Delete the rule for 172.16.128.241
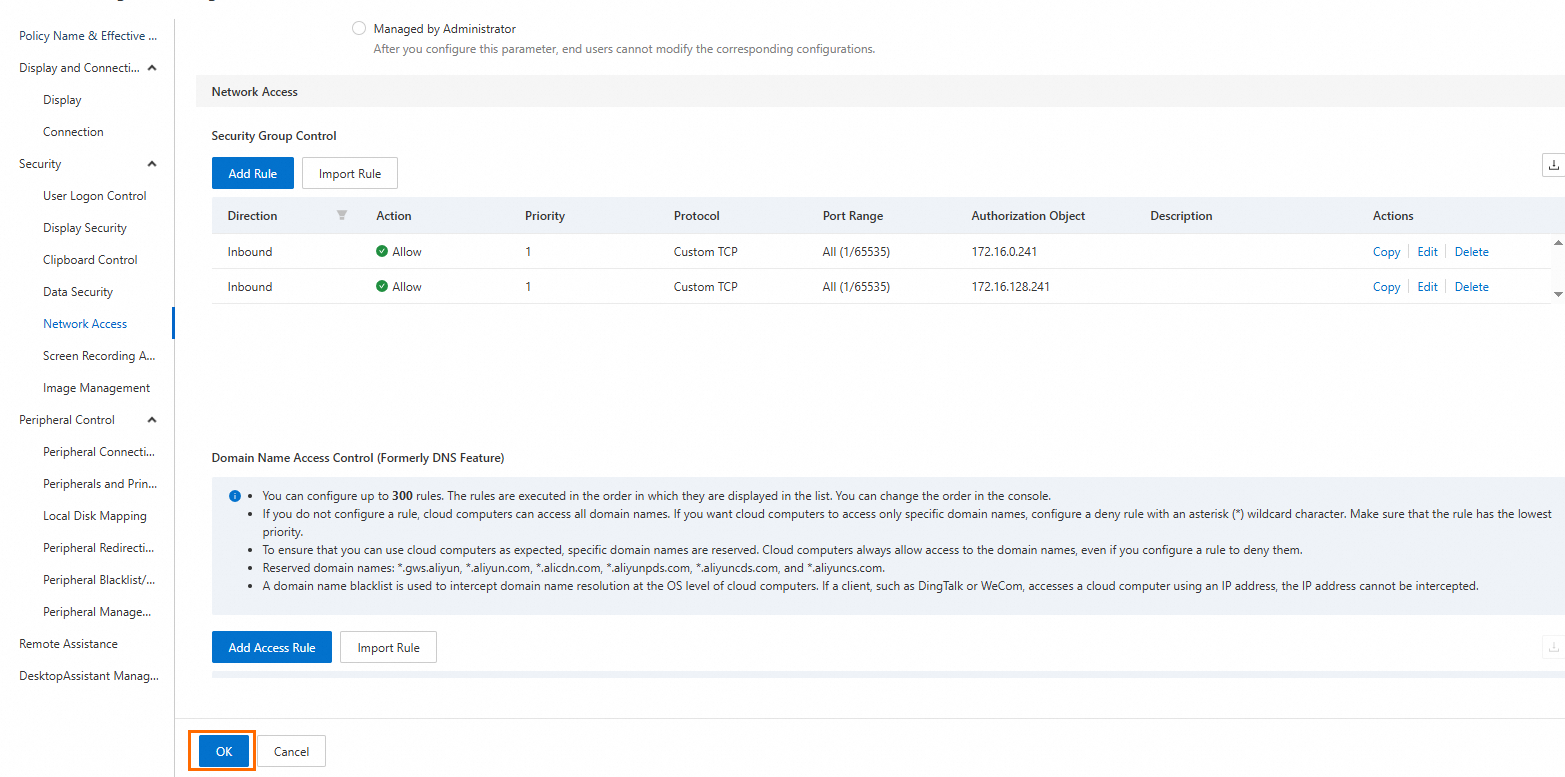The height and width of the screenshot is (777, 1565). (x=1471, y=287)
